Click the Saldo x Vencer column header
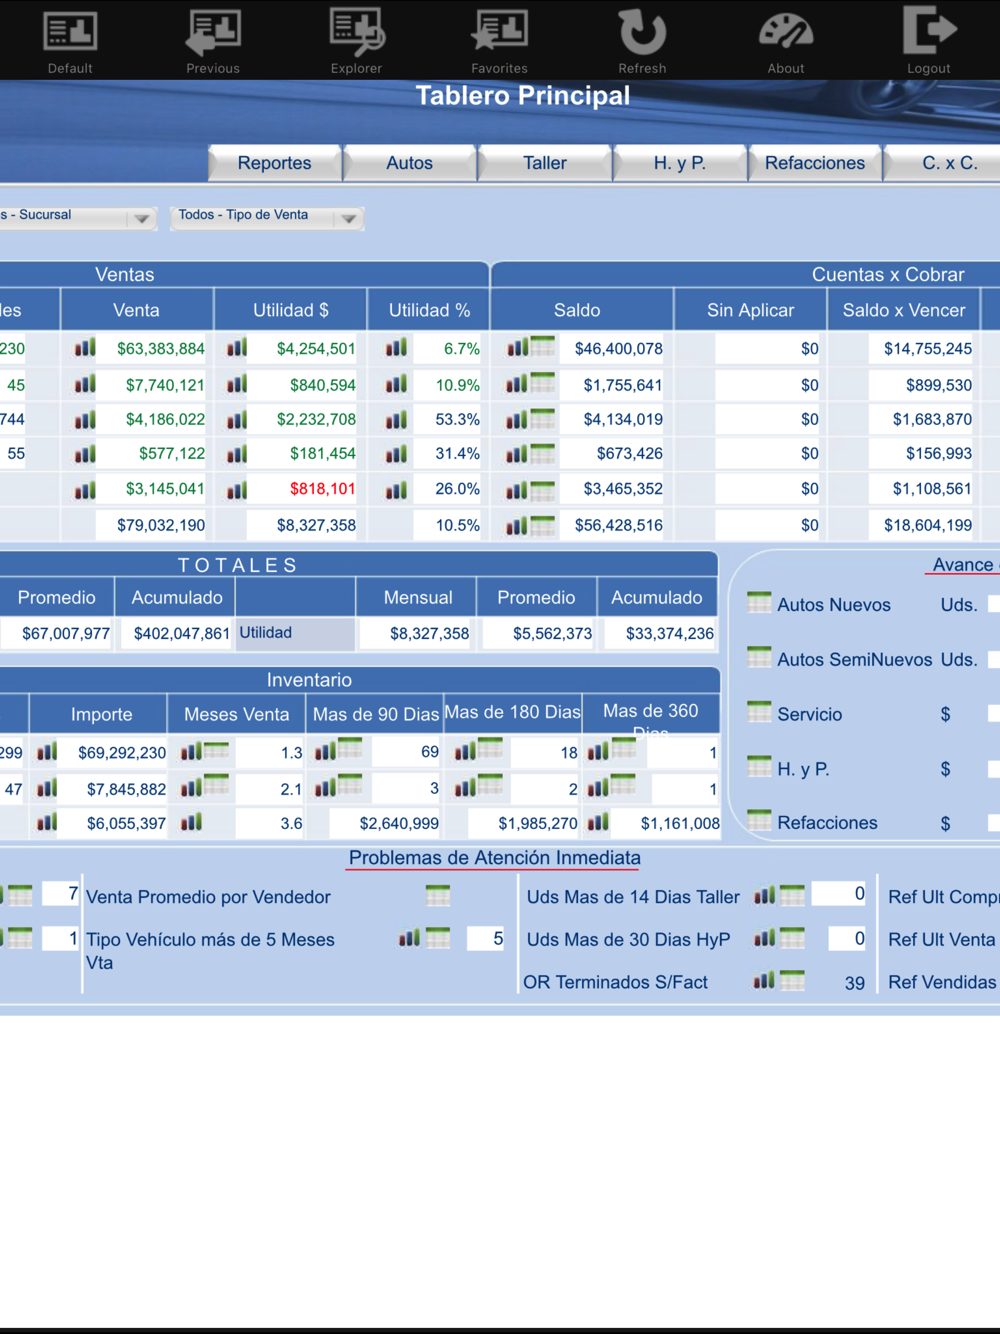The height and width of the screenshot is (1334, 1000). click(904, 310)
